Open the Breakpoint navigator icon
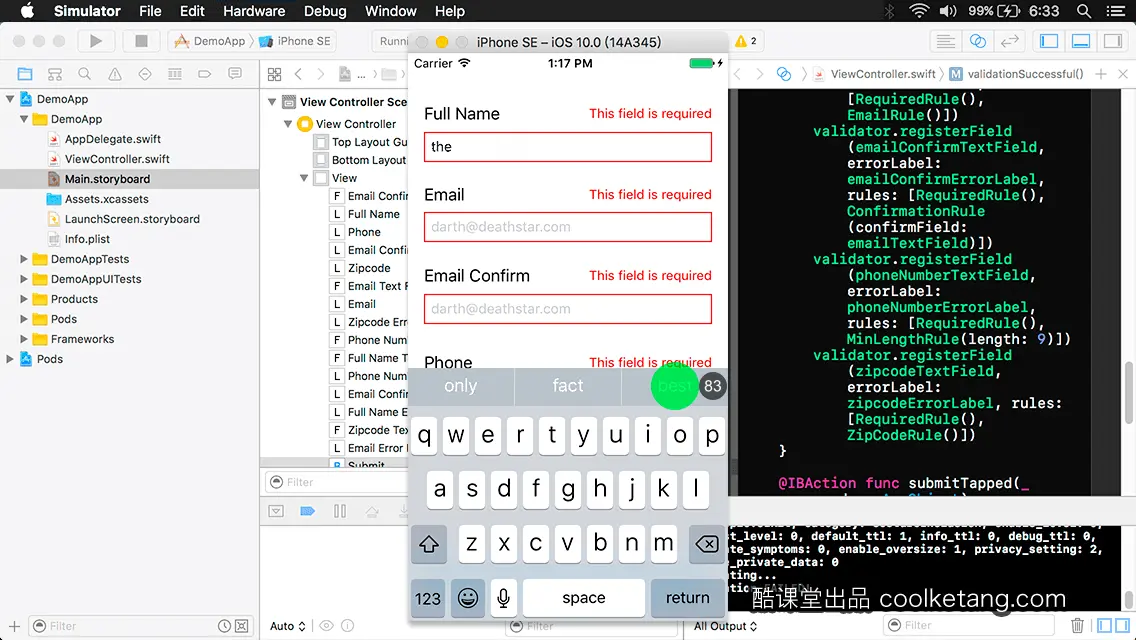This screenshot has height=640, width=1136. click(204, 74)
